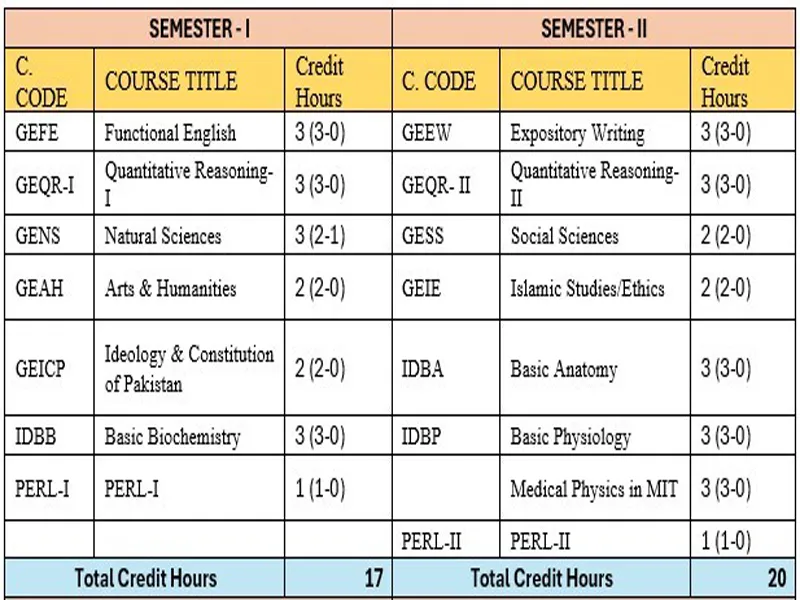Select the Basic Physiology course cell
Screen dimensions: 800x600
pos(570,437)
